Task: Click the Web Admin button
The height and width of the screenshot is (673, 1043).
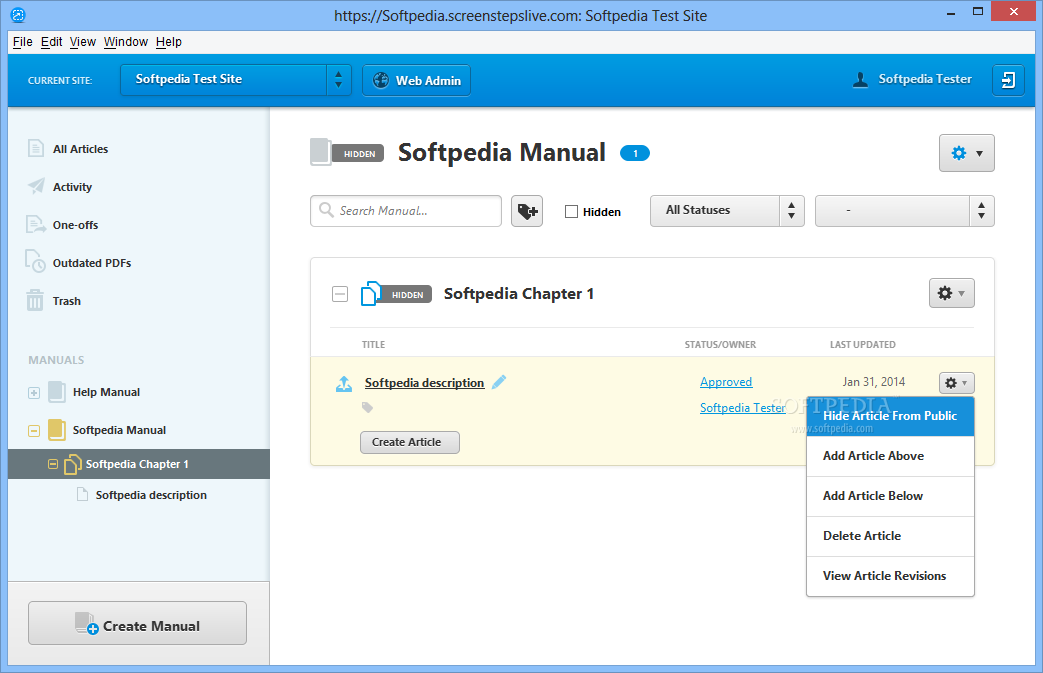Action: [416, 80]
